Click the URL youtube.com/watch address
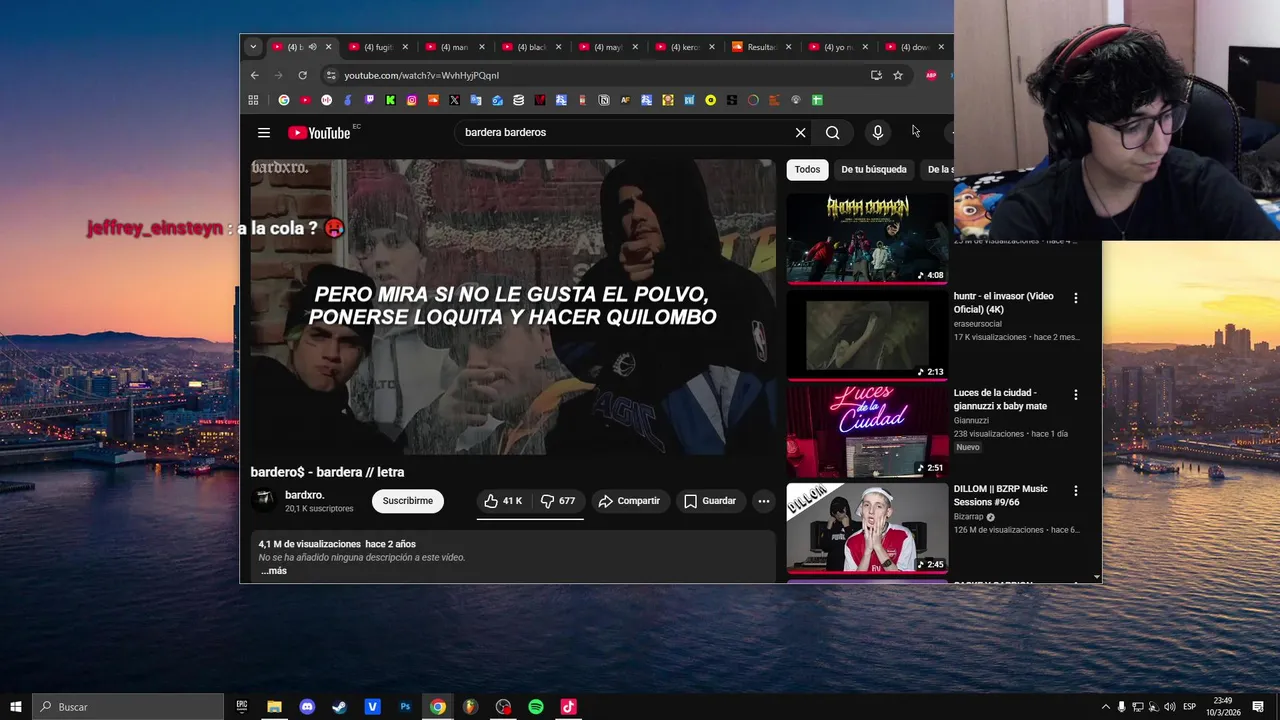Screen dimensions: 1280x720 tap(422, 75)
